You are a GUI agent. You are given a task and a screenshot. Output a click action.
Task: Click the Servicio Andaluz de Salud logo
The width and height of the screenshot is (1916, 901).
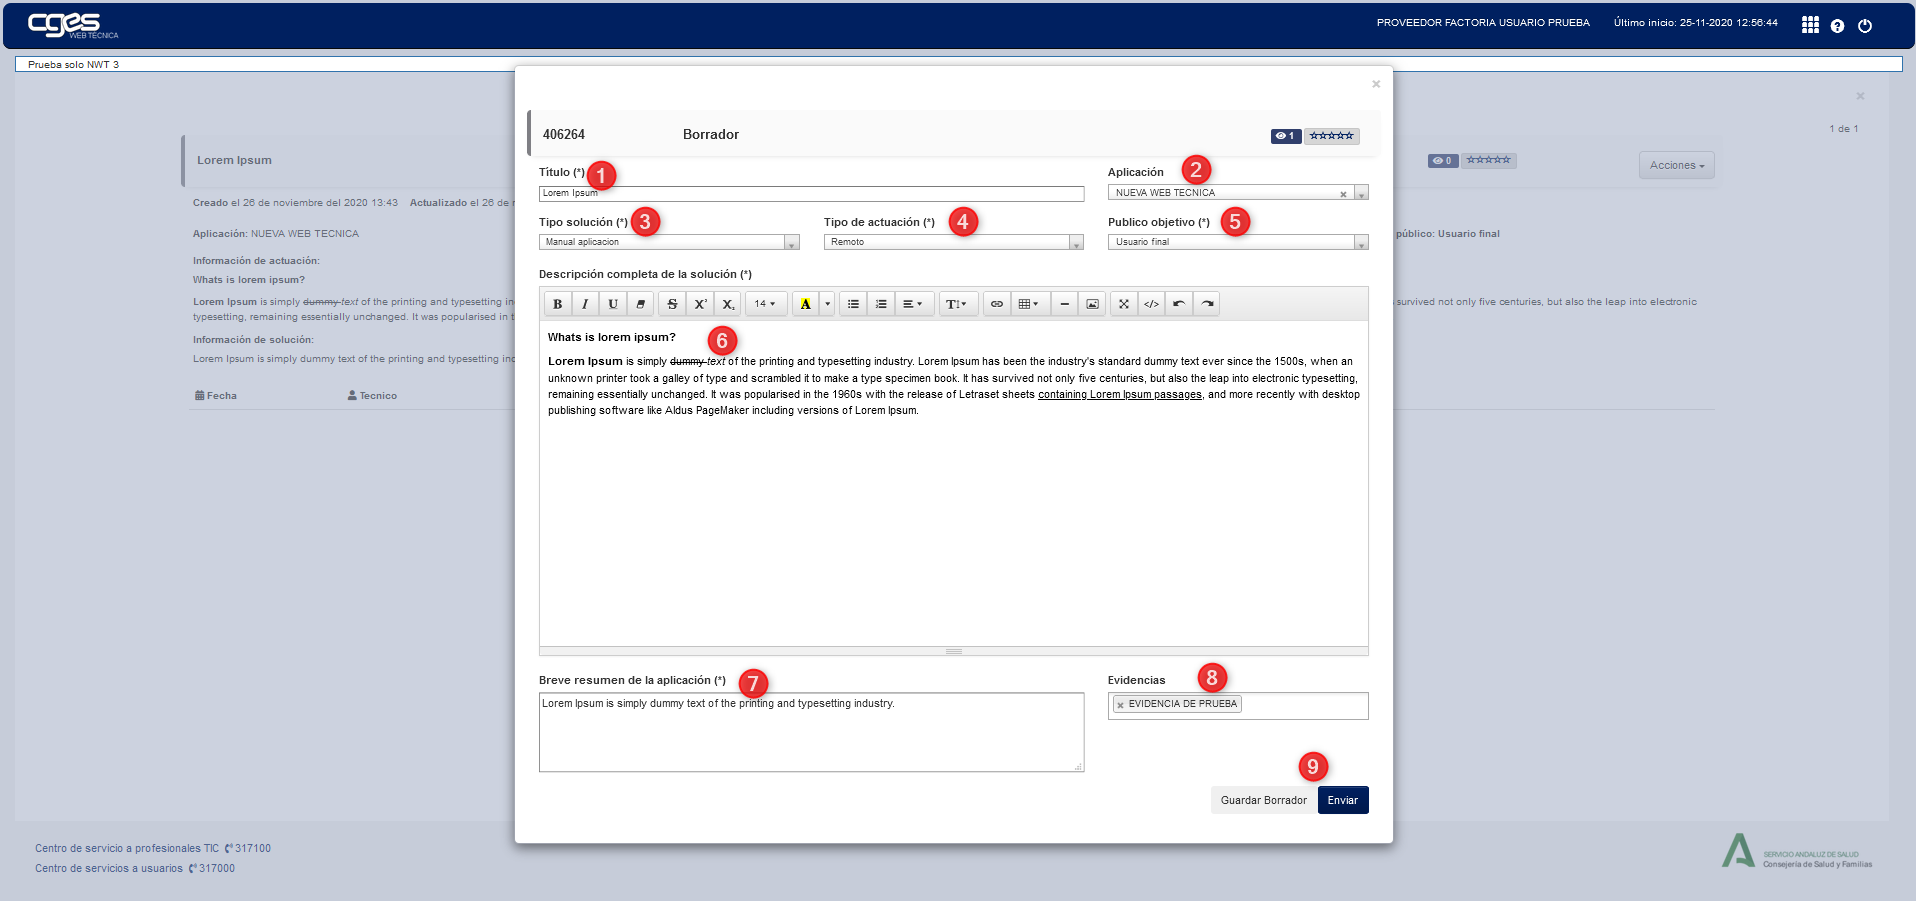coord(1797,851)
